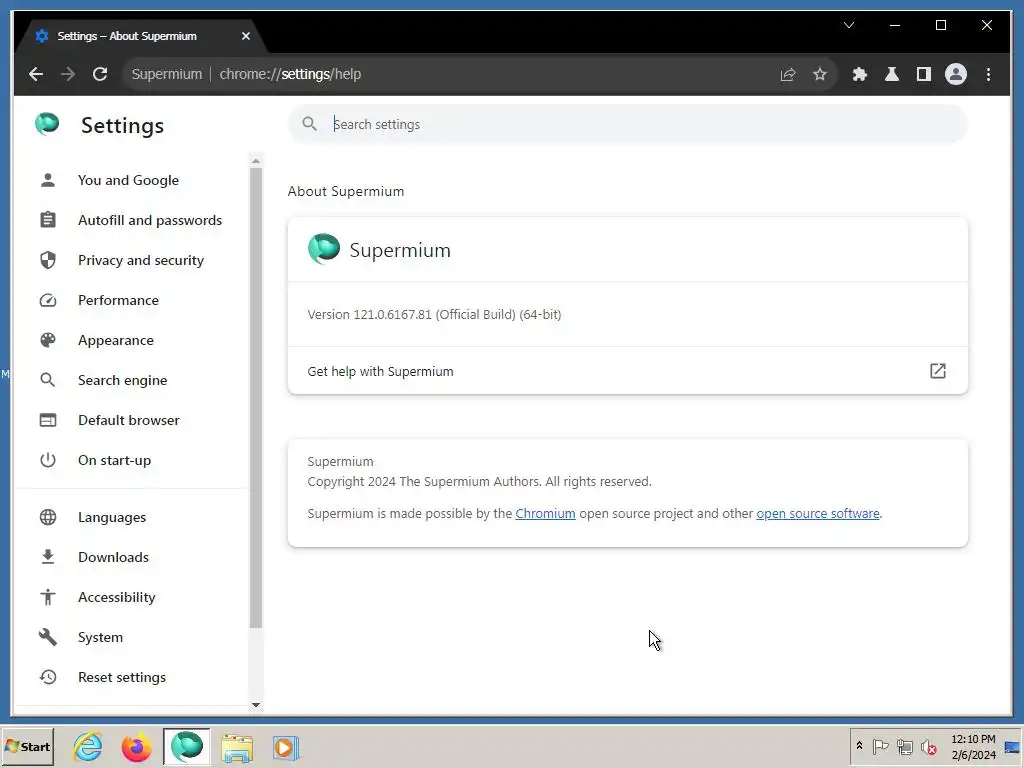Click the sidebar scrollbar thumb
Viewport: 1024px width, 768px height.
click(x=256, y=397)
